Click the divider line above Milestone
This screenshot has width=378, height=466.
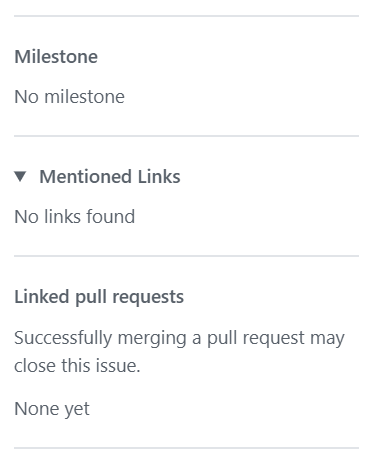pos(186,16)
